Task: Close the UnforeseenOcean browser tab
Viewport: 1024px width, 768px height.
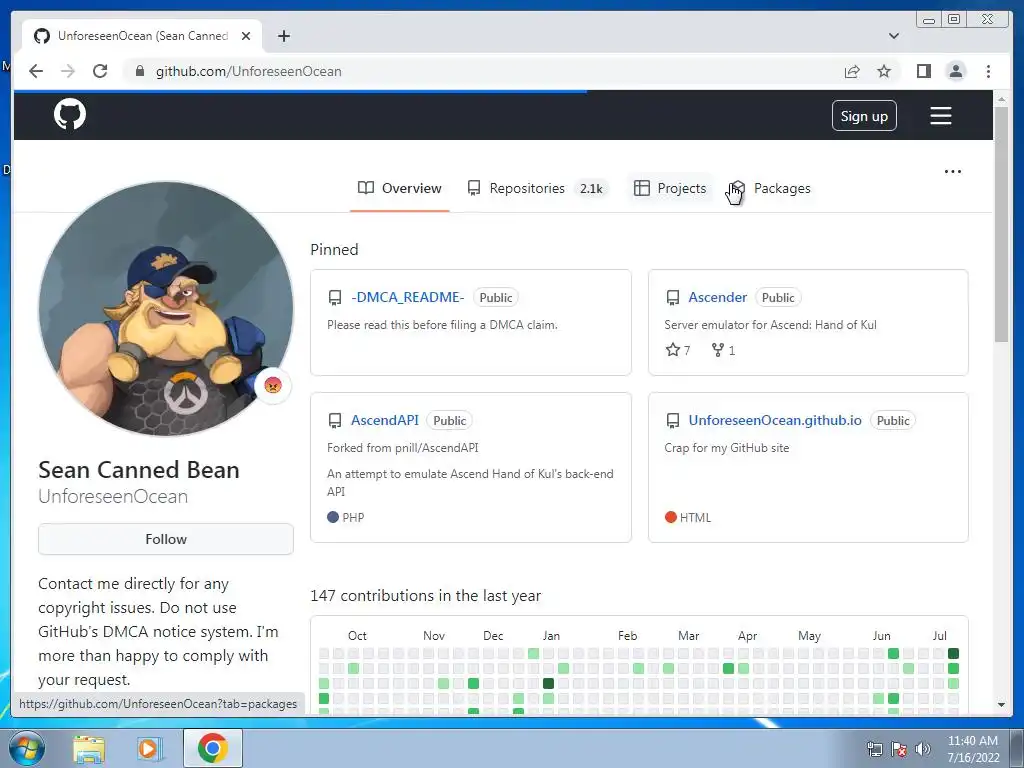Action: (x=246, y=36)
